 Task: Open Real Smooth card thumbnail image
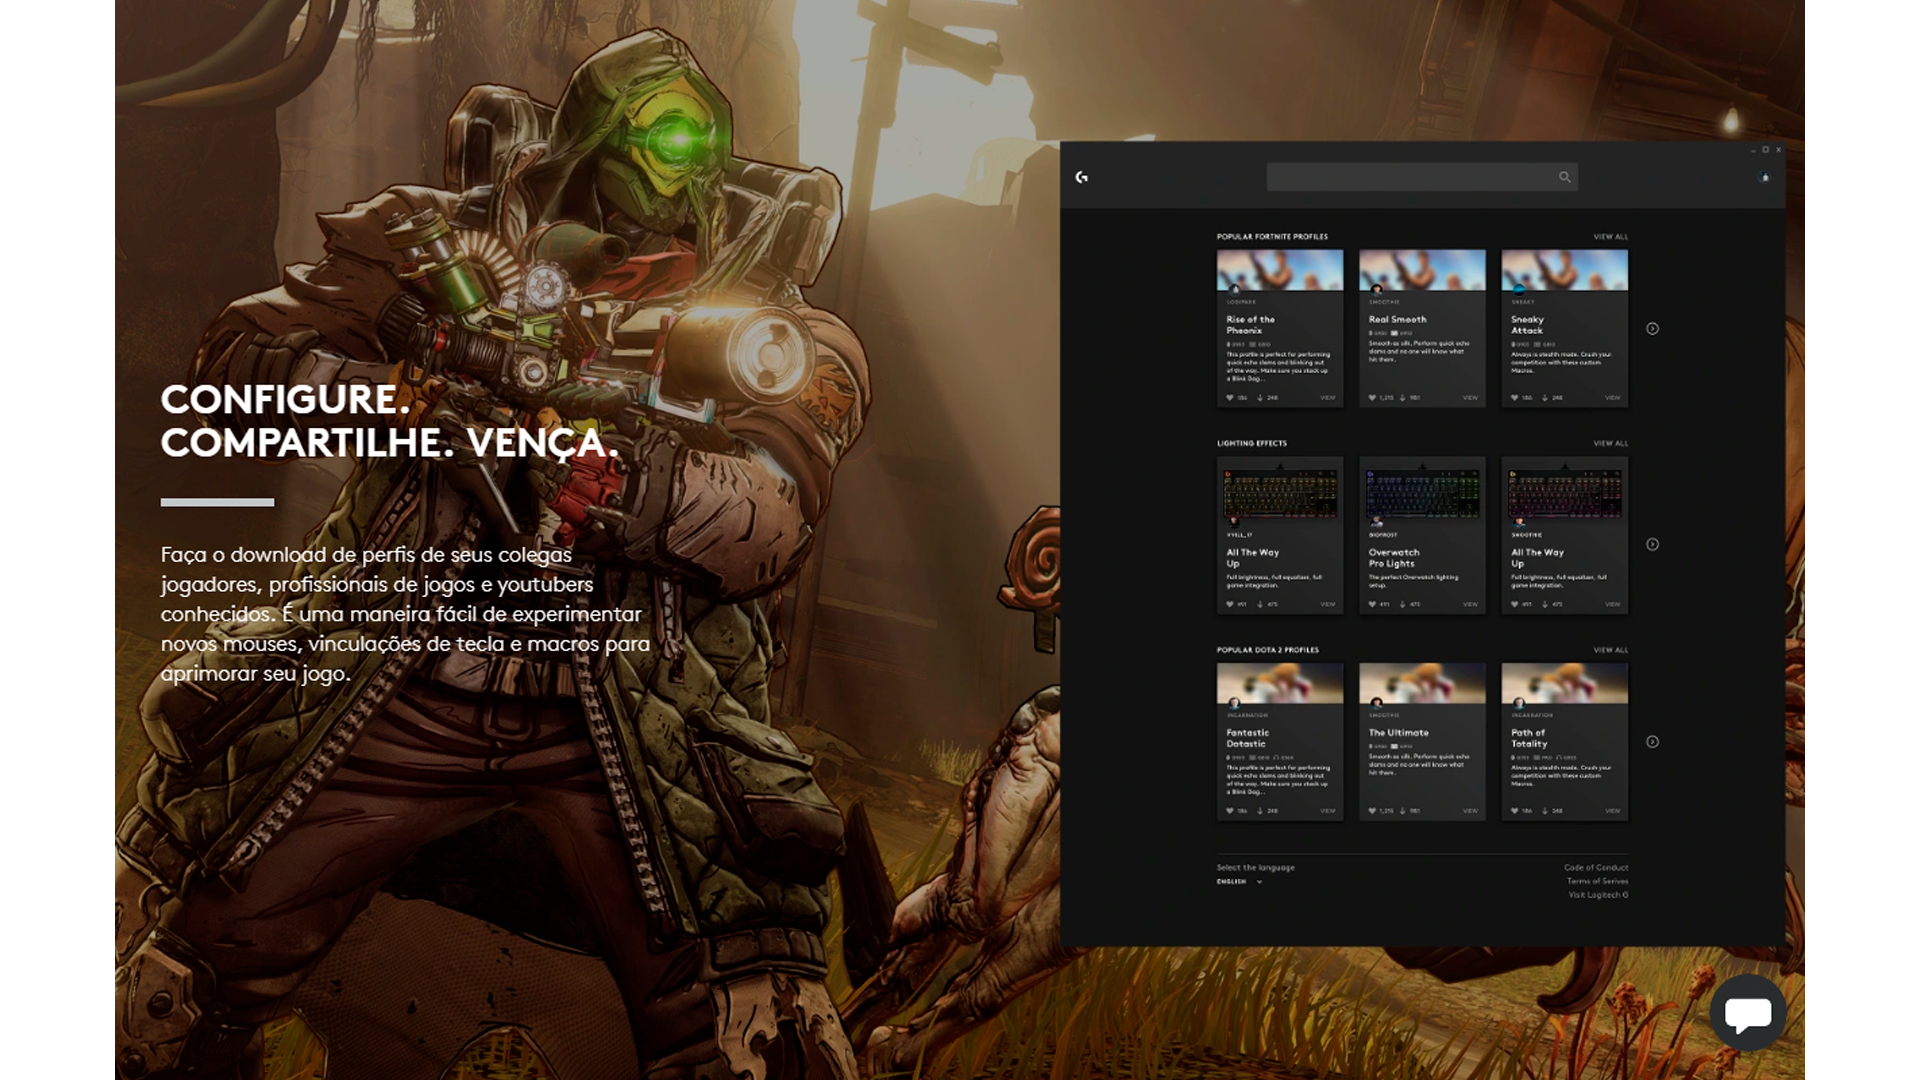tap(1422, 270)
